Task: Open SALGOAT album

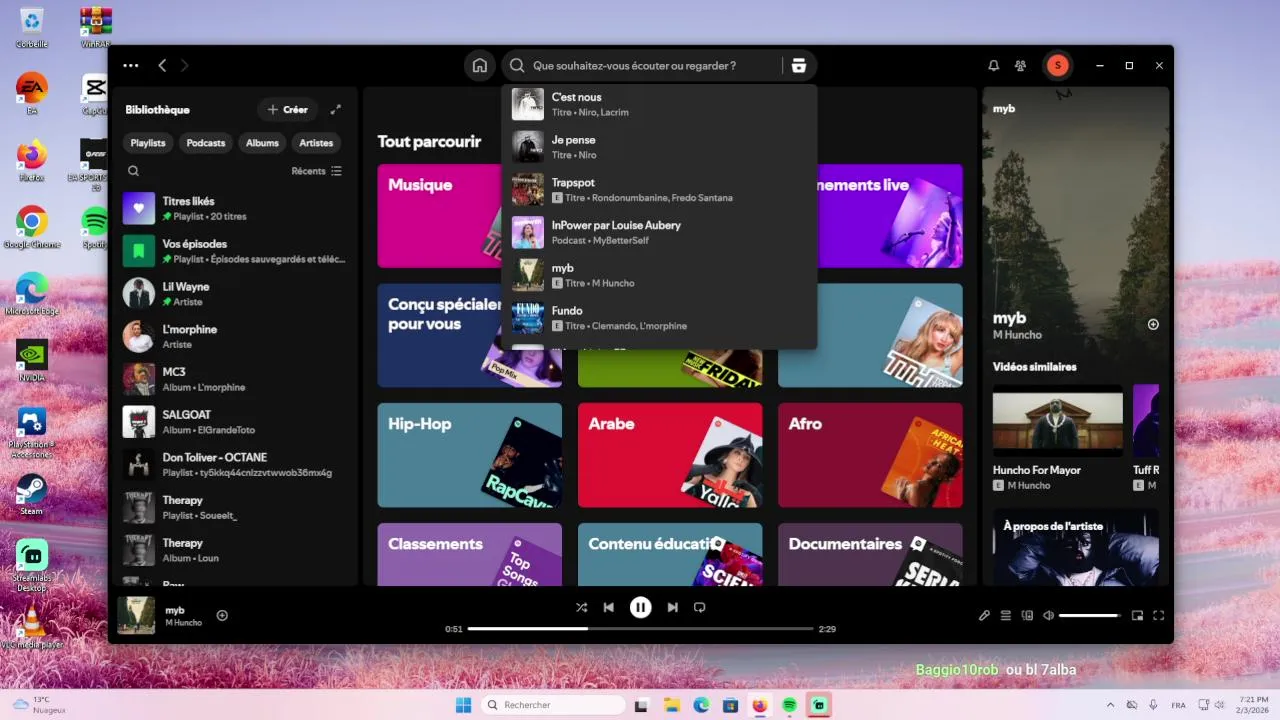Action: click(x=235, y=422)
